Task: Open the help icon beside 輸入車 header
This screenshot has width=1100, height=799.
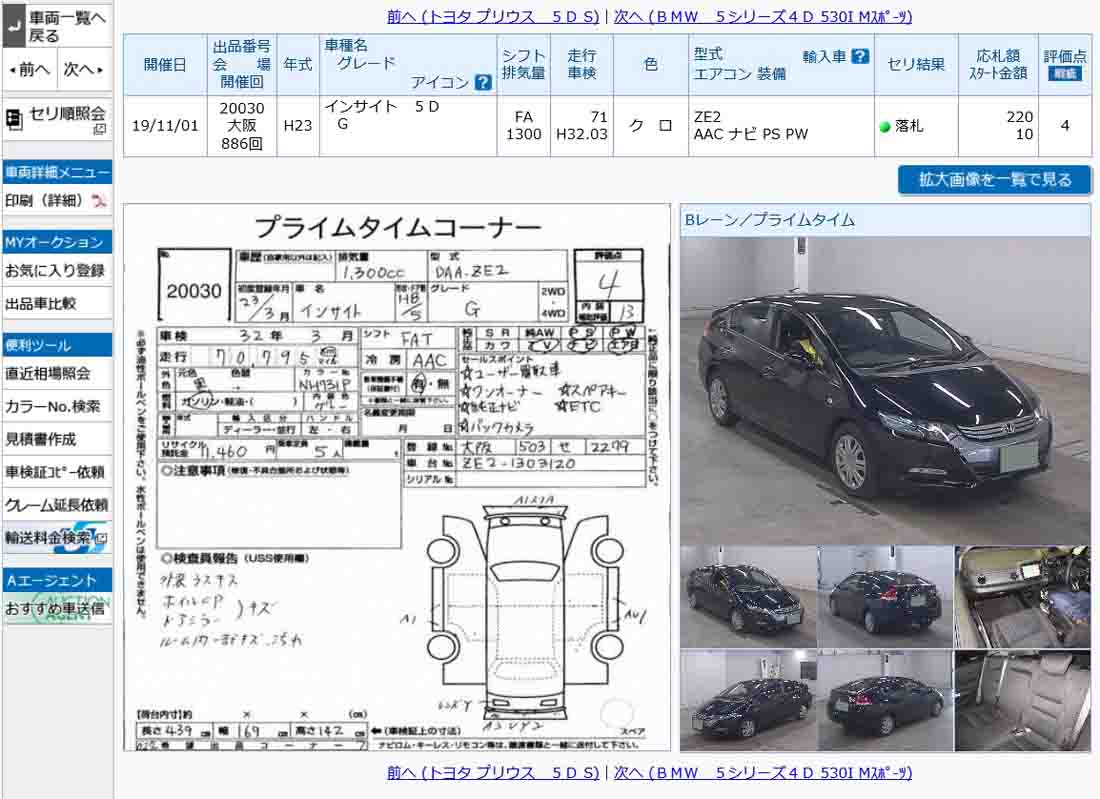Action: (x=860, y=56)
